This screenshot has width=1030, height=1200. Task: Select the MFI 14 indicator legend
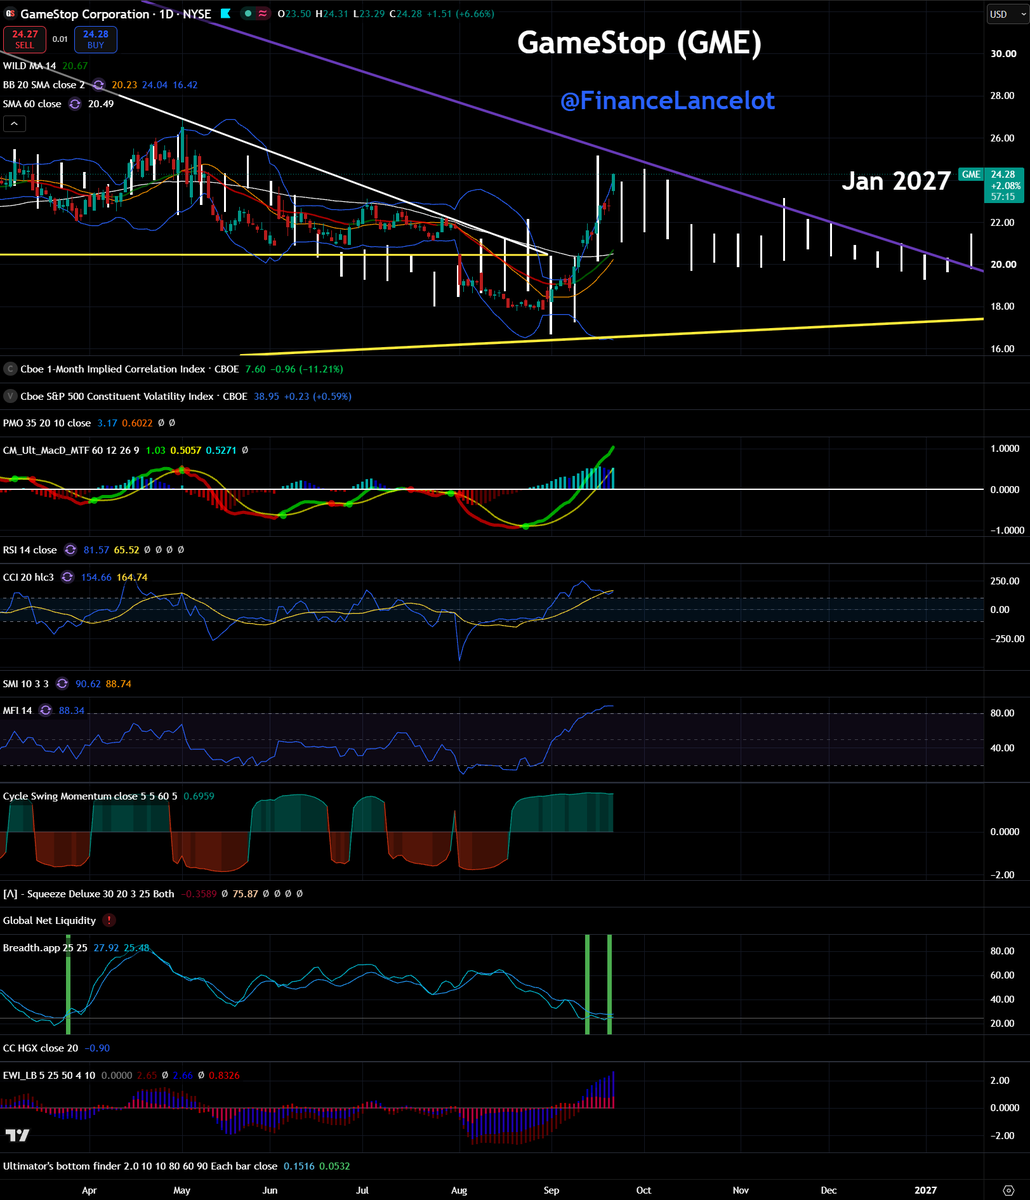[18, 710]
